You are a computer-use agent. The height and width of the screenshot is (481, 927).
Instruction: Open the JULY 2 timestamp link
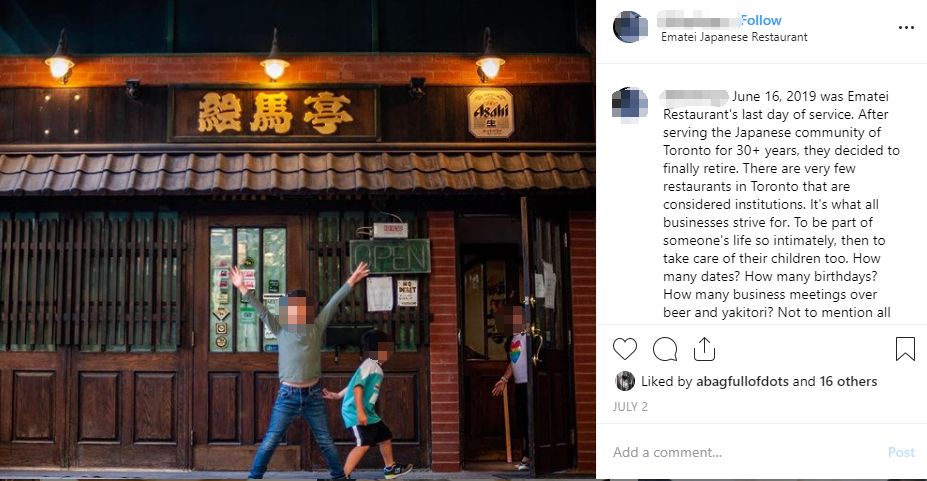click(x=630, y=407)
